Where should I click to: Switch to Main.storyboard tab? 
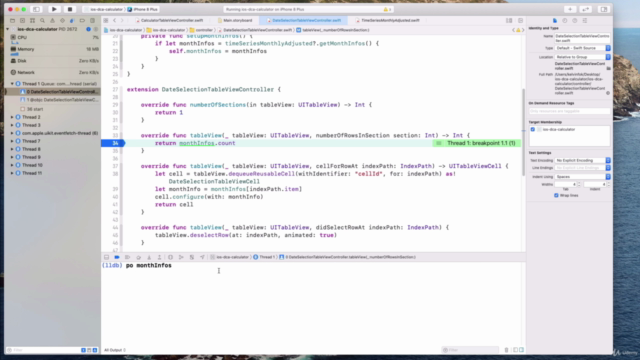pyautogui.click(x=235, y=20)
